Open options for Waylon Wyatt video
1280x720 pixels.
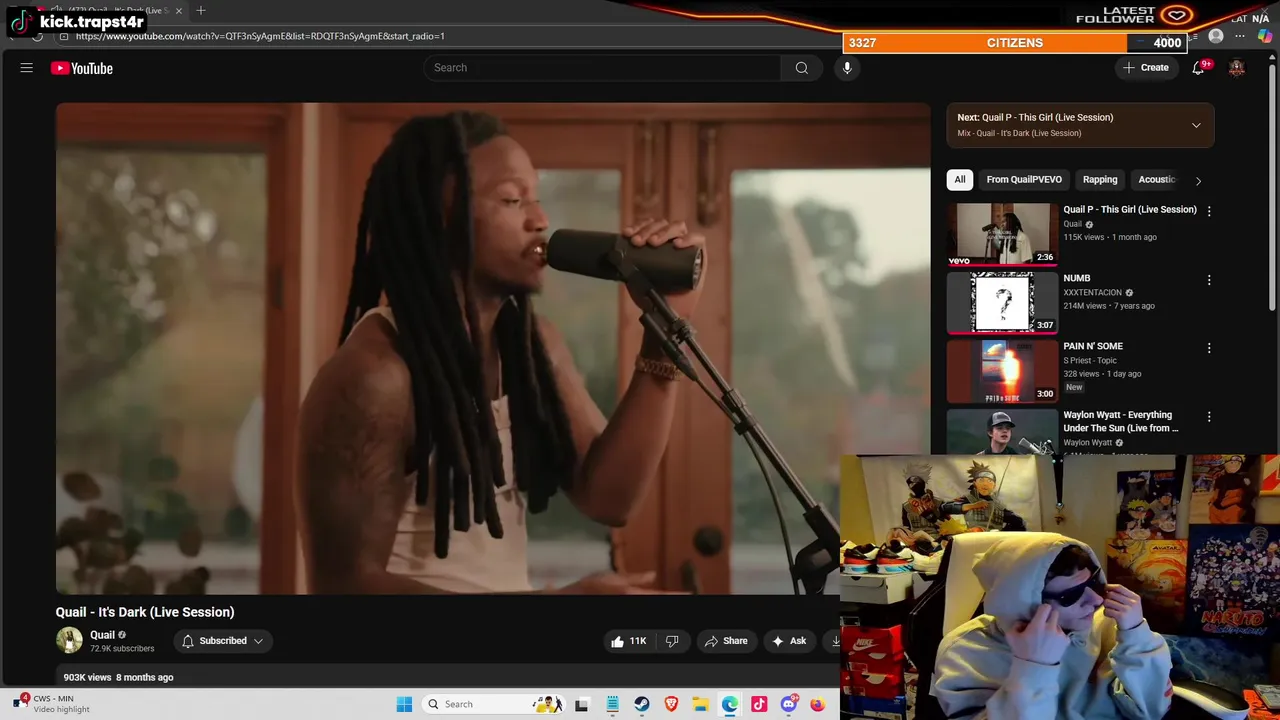tap(1209, 417)
